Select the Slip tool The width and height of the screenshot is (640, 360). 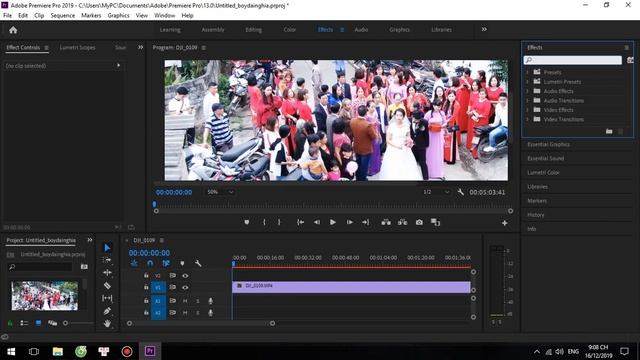point(107,298)
